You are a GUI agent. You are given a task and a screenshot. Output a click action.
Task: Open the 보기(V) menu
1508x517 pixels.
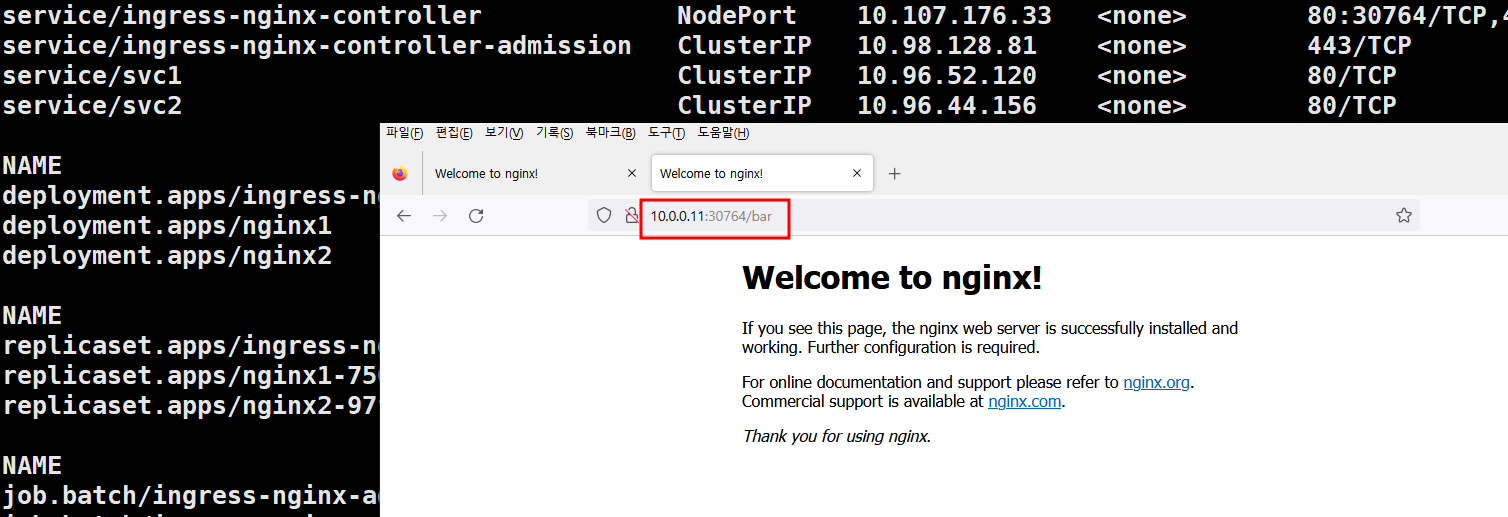pyautogui.click(x=504, y=133)
